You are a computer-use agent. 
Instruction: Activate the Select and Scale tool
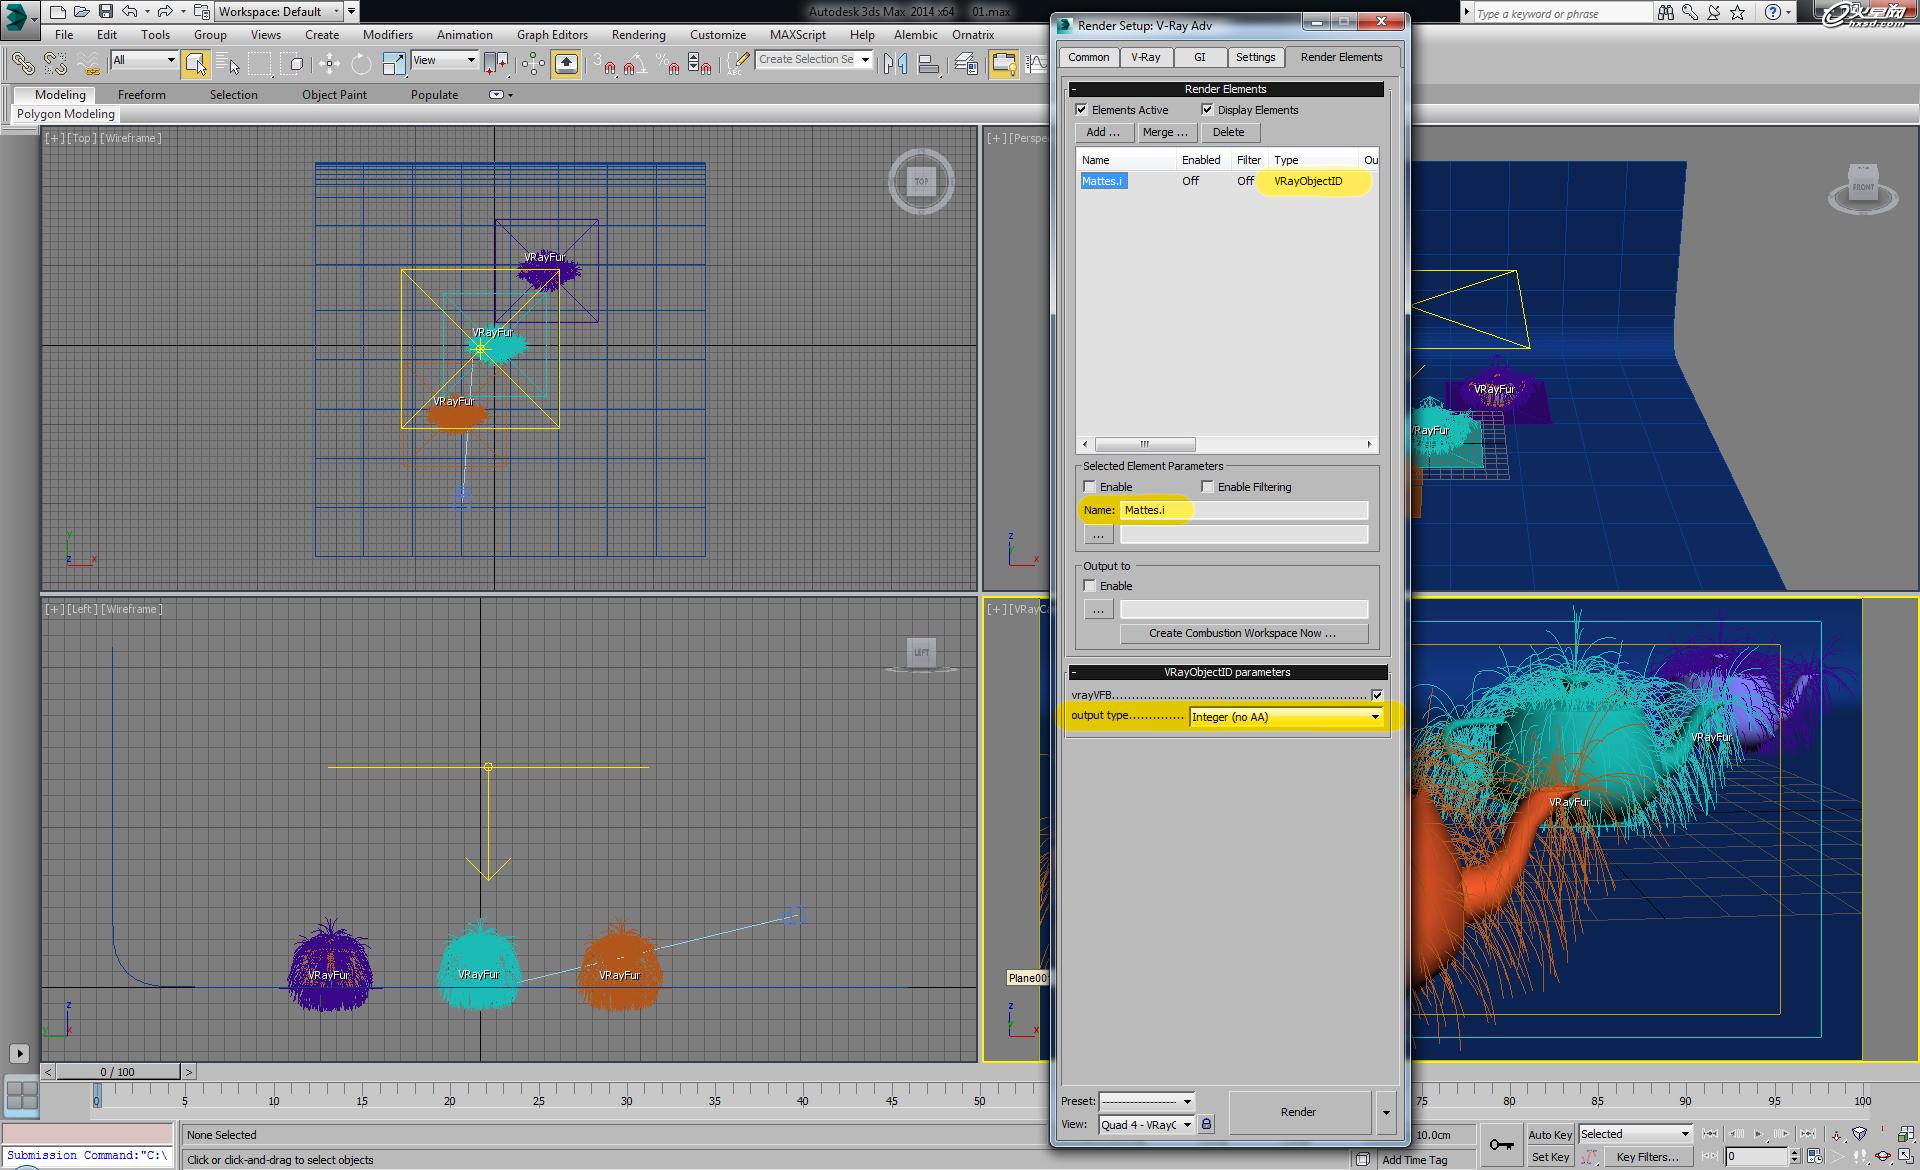(x=394, y=64)
